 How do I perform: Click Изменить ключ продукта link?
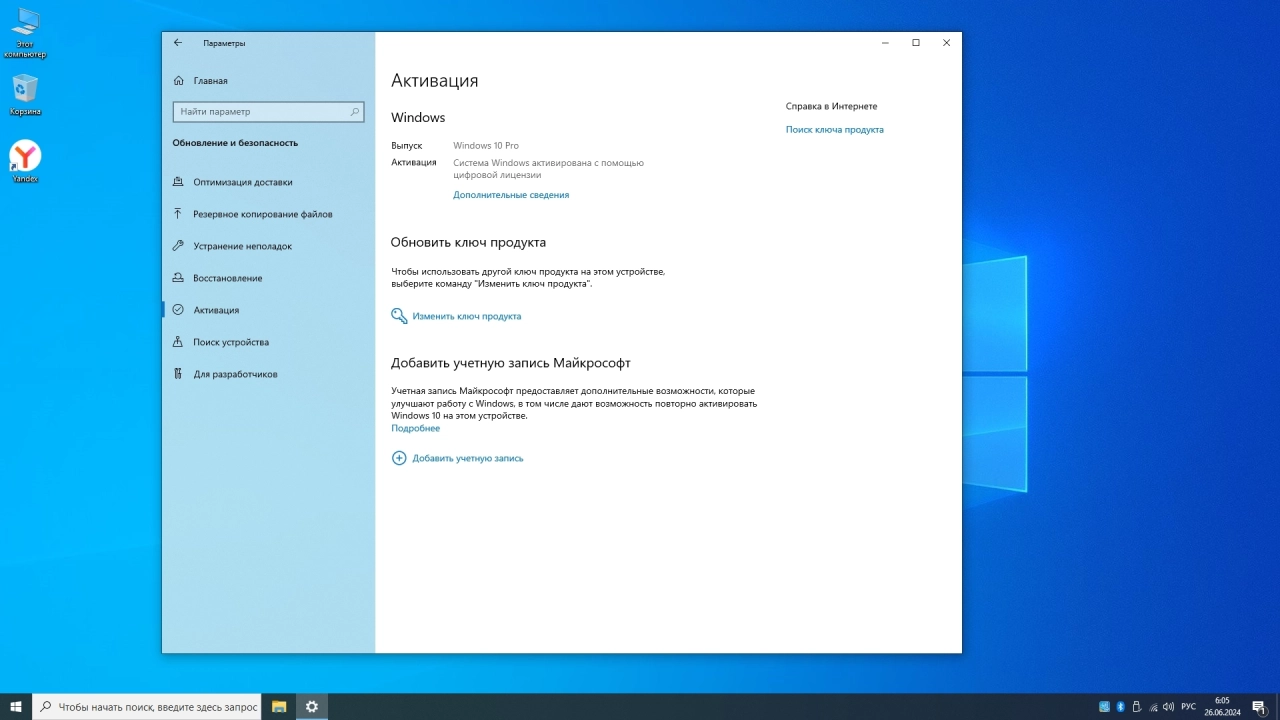(467, 316)
